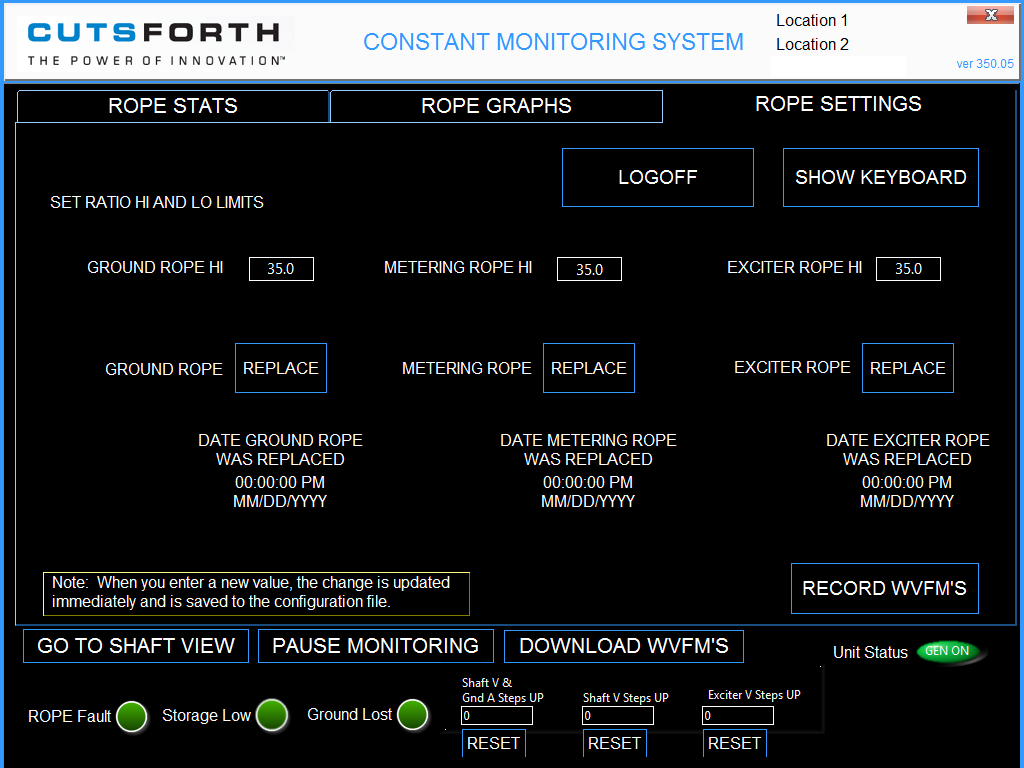The width and height of the screenshot is (1024, 768).
Task: Select Location 1 in the header
Action: pos(812,20)
